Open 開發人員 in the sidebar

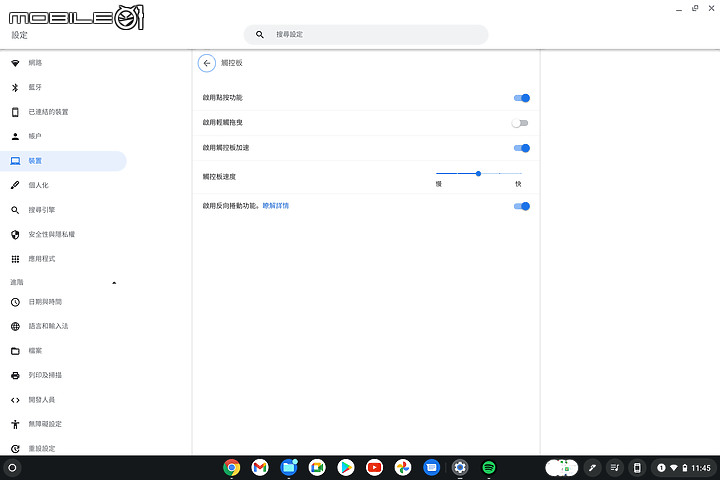tap(63, 400)
